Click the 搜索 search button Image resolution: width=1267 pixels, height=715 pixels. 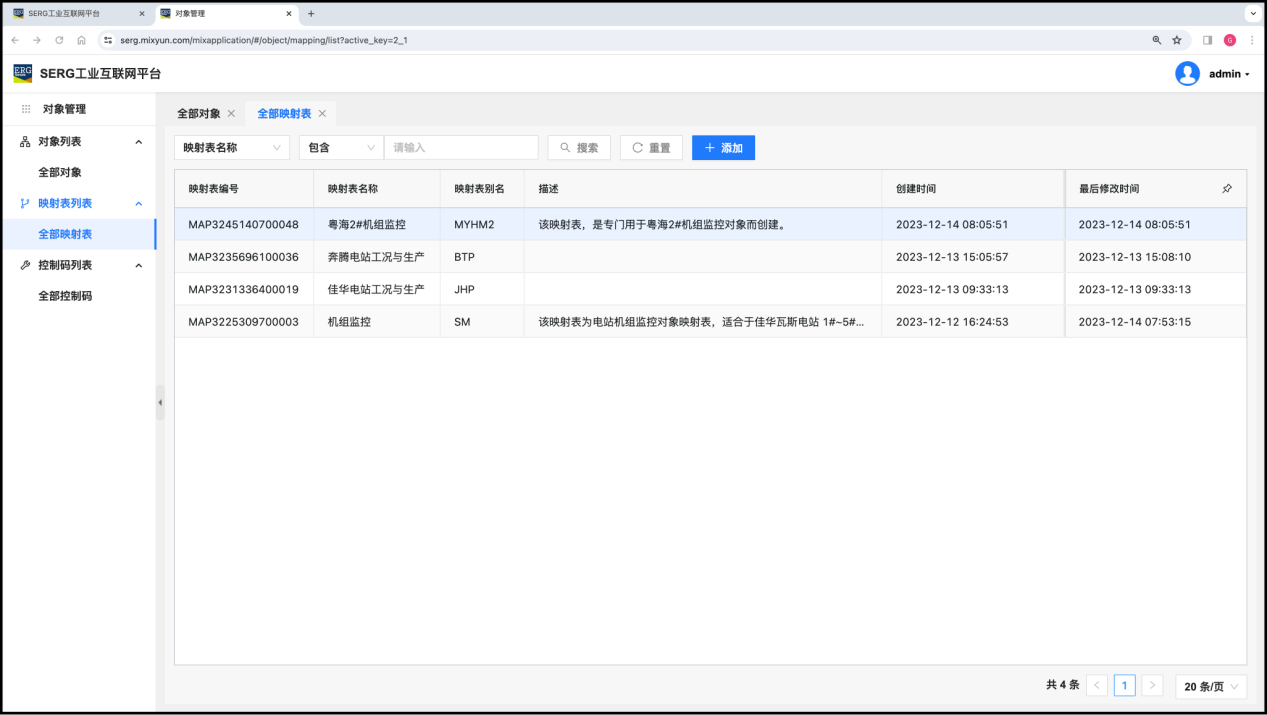579,148
